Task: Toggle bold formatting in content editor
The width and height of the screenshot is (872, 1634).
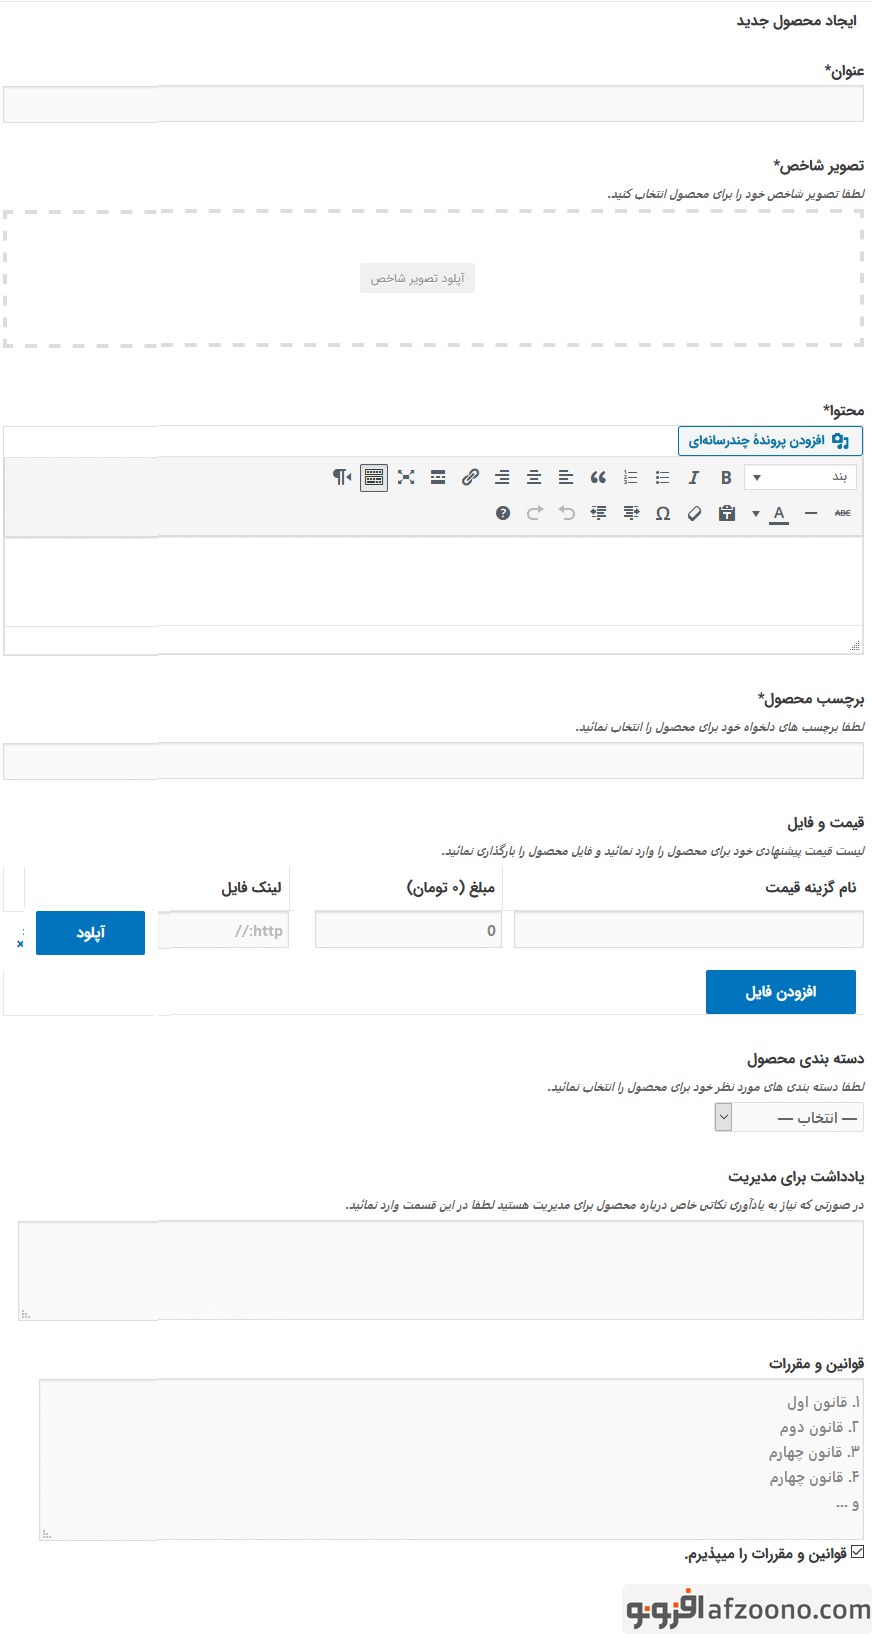Action: click(726, 478)
